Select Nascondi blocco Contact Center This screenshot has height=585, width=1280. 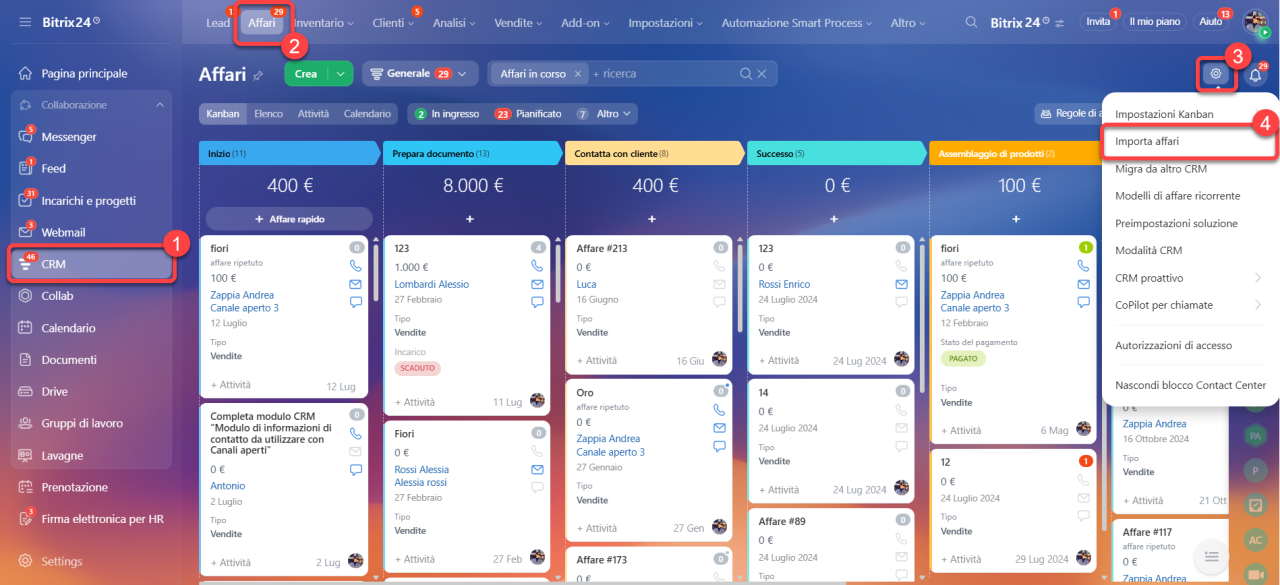point(1189,385)
